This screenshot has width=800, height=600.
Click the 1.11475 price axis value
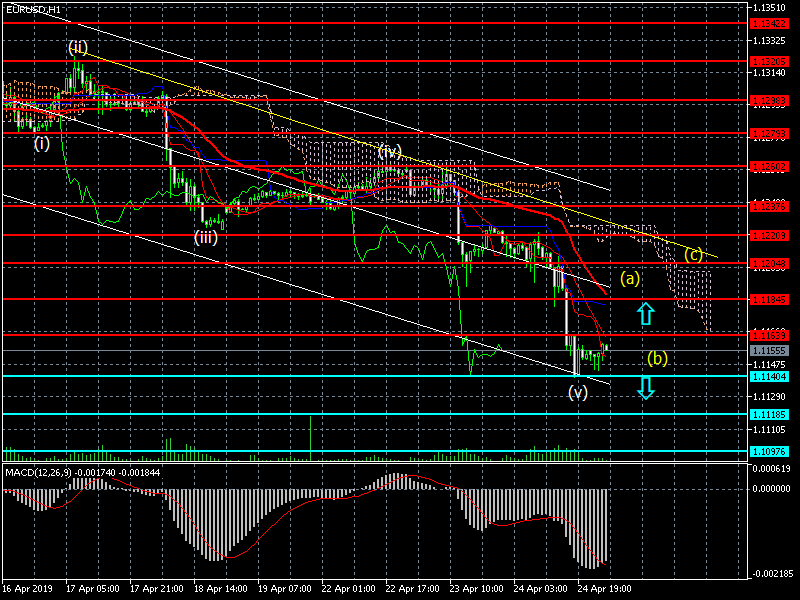[x=769, y=364]
